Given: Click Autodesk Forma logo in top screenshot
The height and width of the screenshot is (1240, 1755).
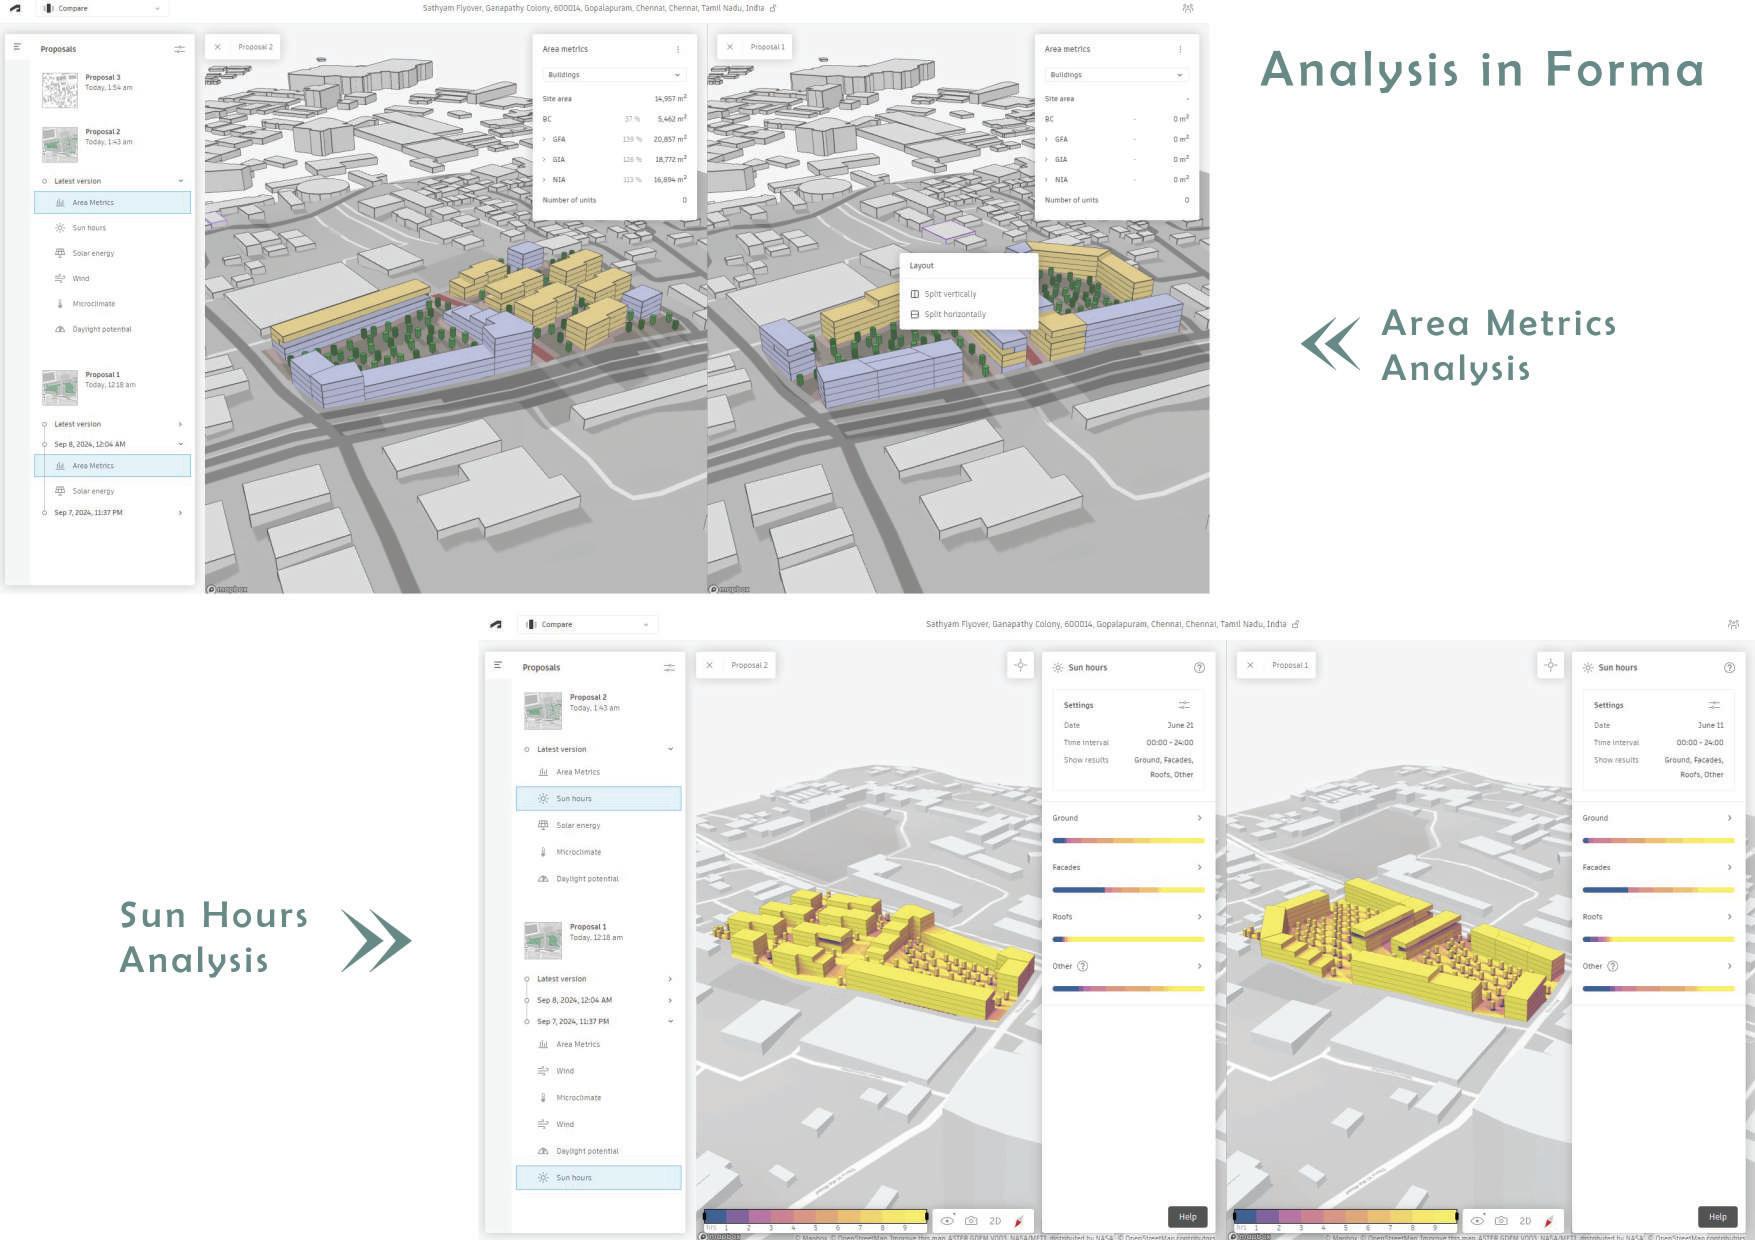Looking at the screenshot, I should 15,8.
